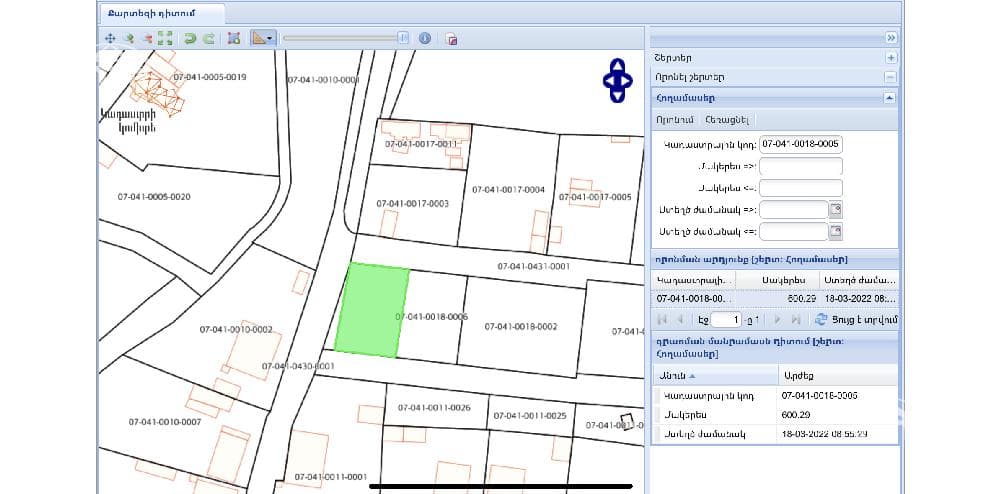
Task: Click parcel label 07-041-0005-0020 on map
Action: point(154,197)
